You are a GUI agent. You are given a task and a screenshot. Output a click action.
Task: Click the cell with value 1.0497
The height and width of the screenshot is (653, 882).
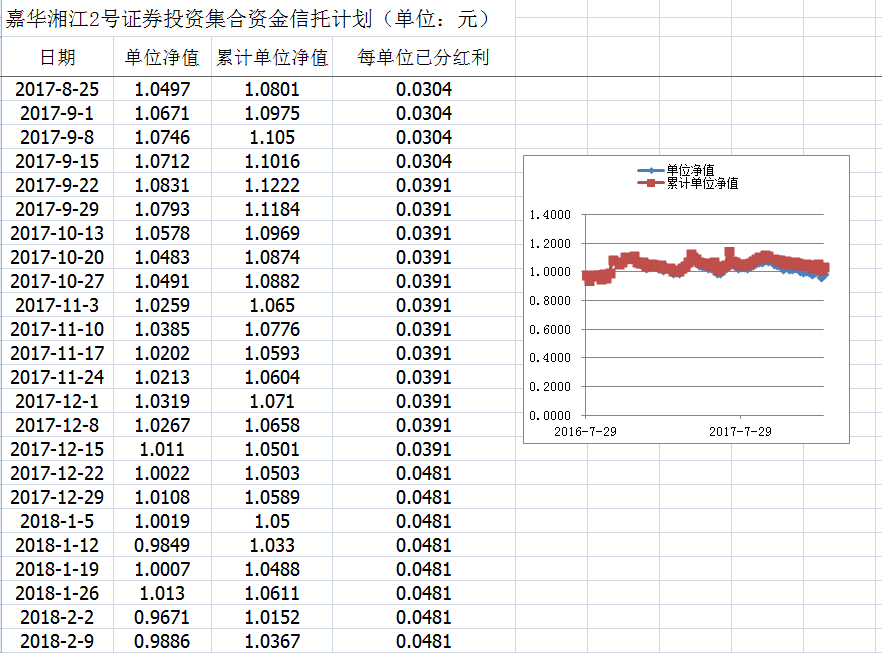point(162,89)
